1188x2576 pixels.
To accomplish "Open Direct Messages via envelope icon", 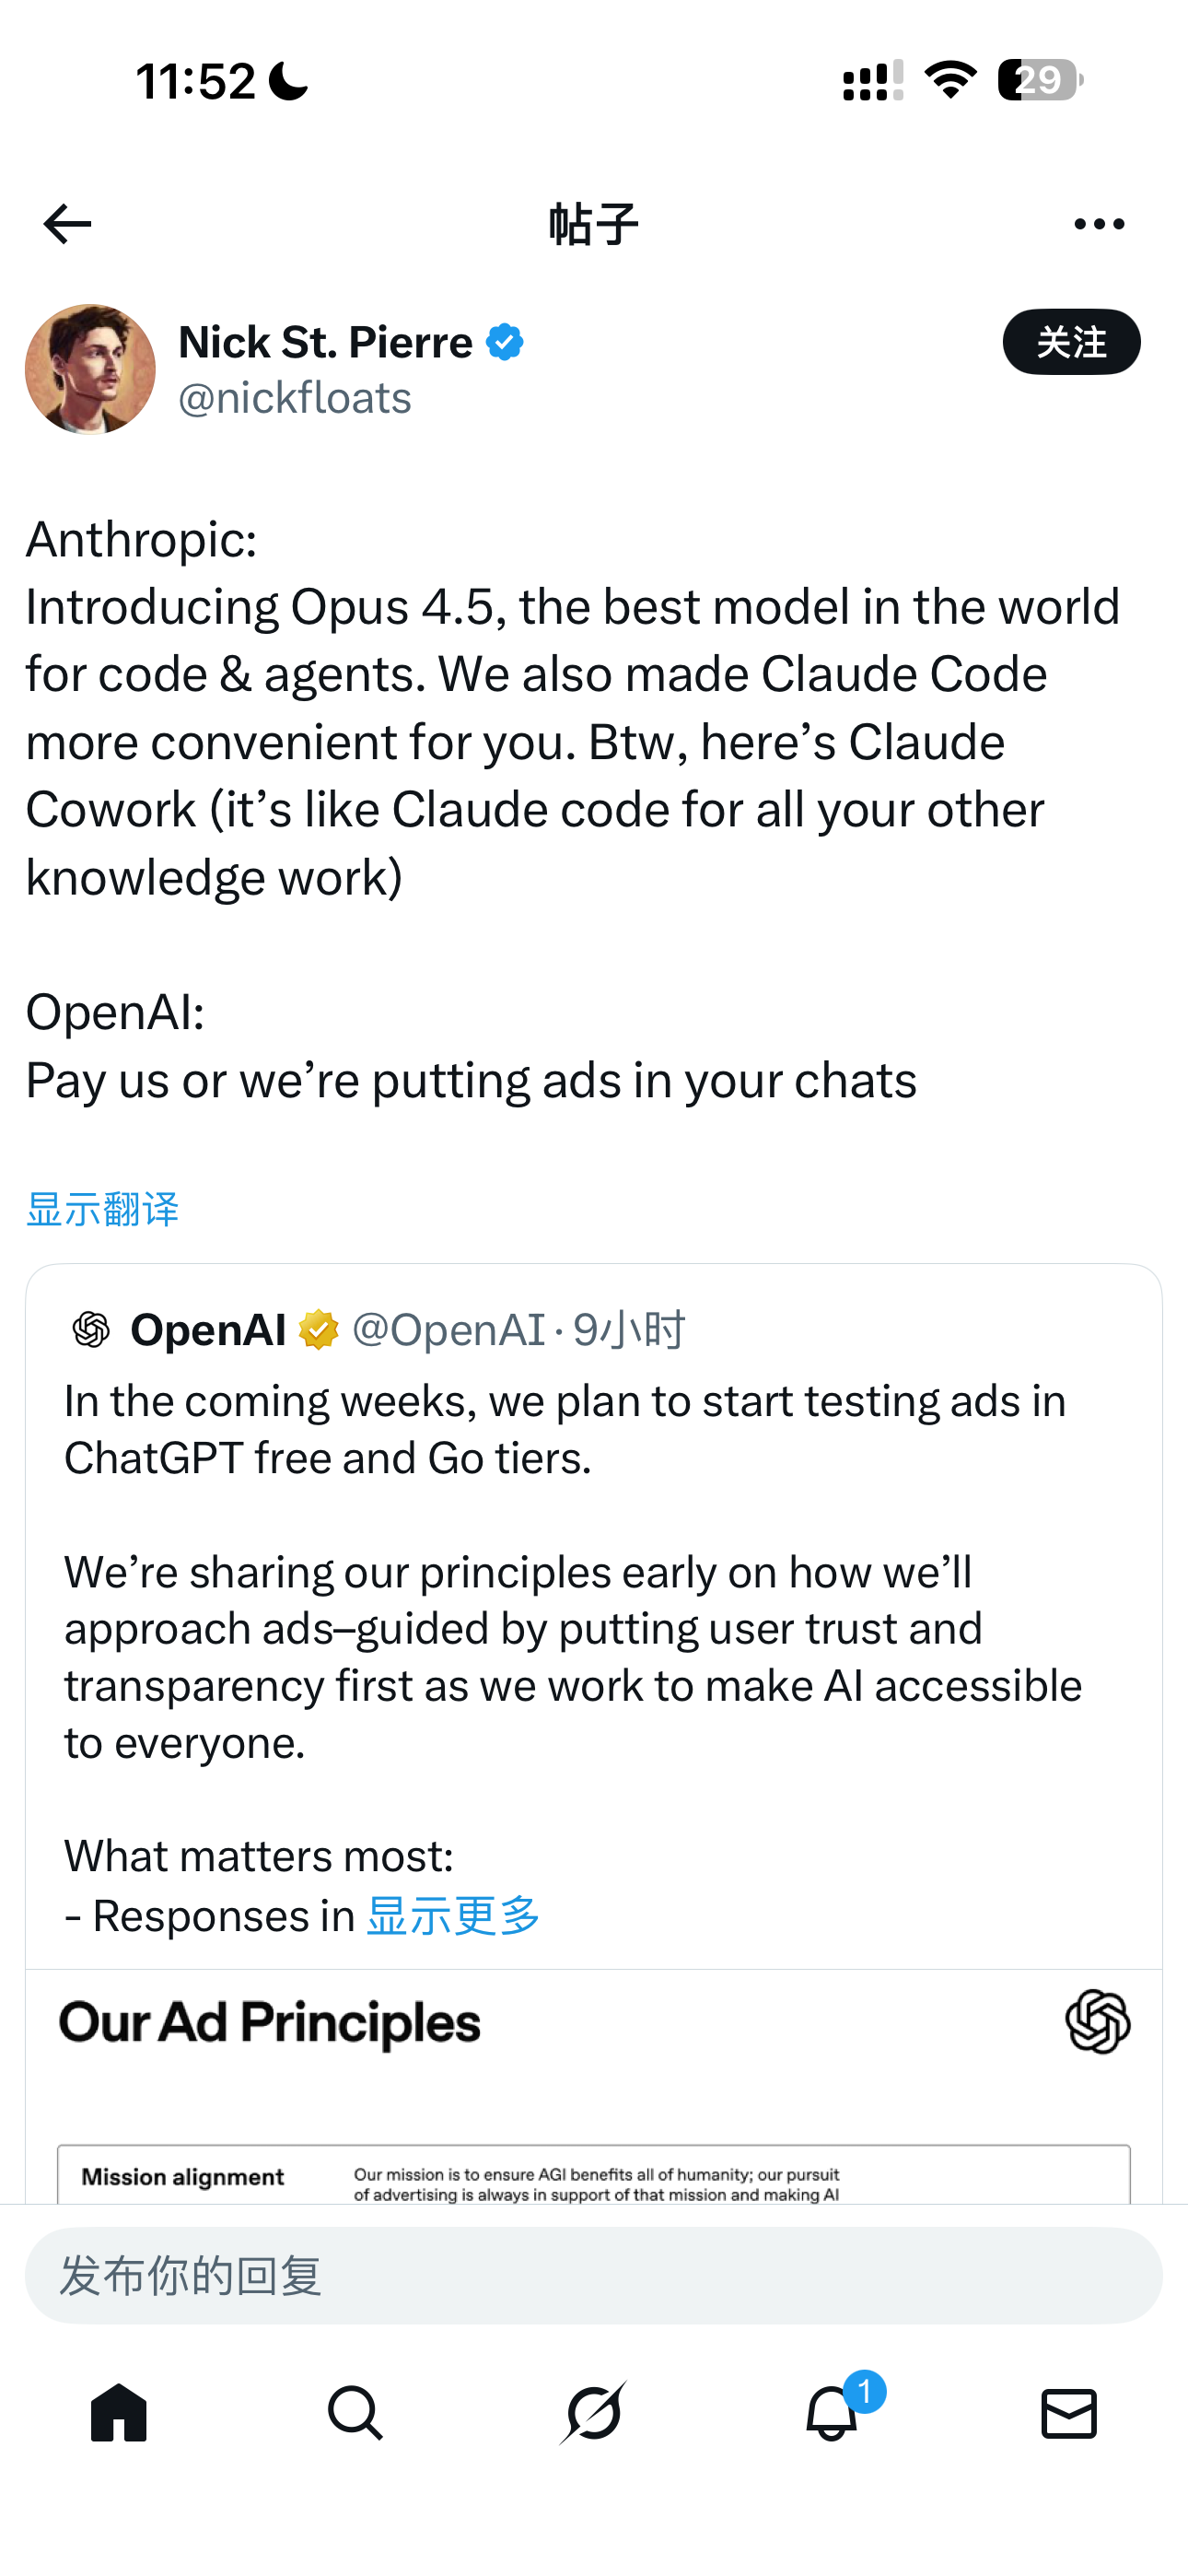I will [1069, 2412].
